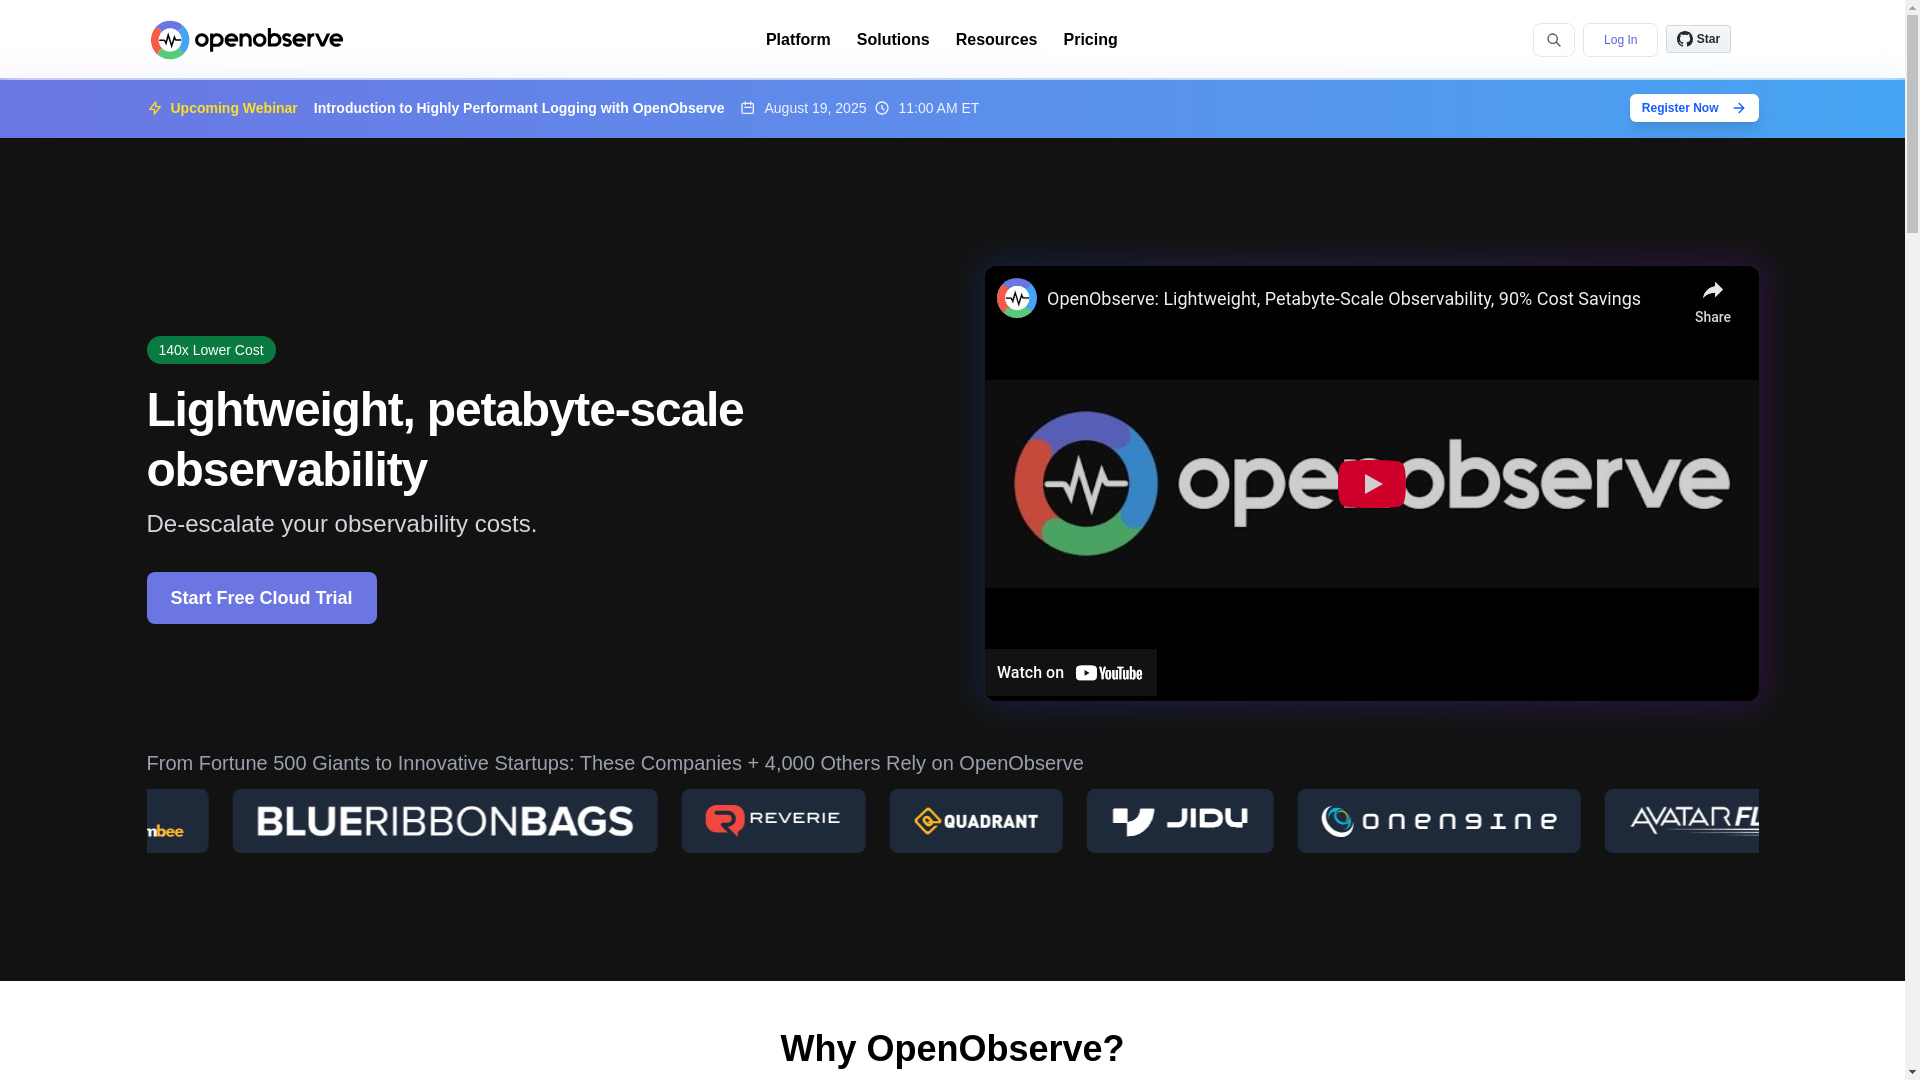The width and height of the screenshot is (1920, 1080).
Task: Click the JIDU company logo
Action: click(x=1180, y=821)
